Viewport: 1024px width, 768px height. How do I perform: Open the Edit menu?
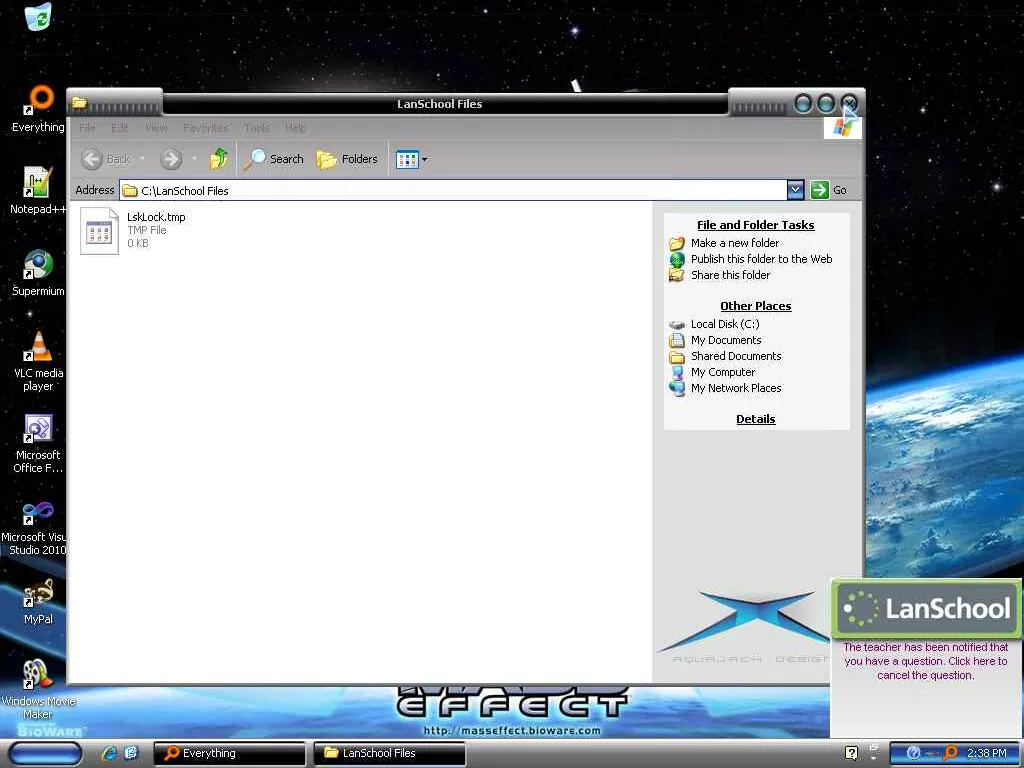pos(120,127)
